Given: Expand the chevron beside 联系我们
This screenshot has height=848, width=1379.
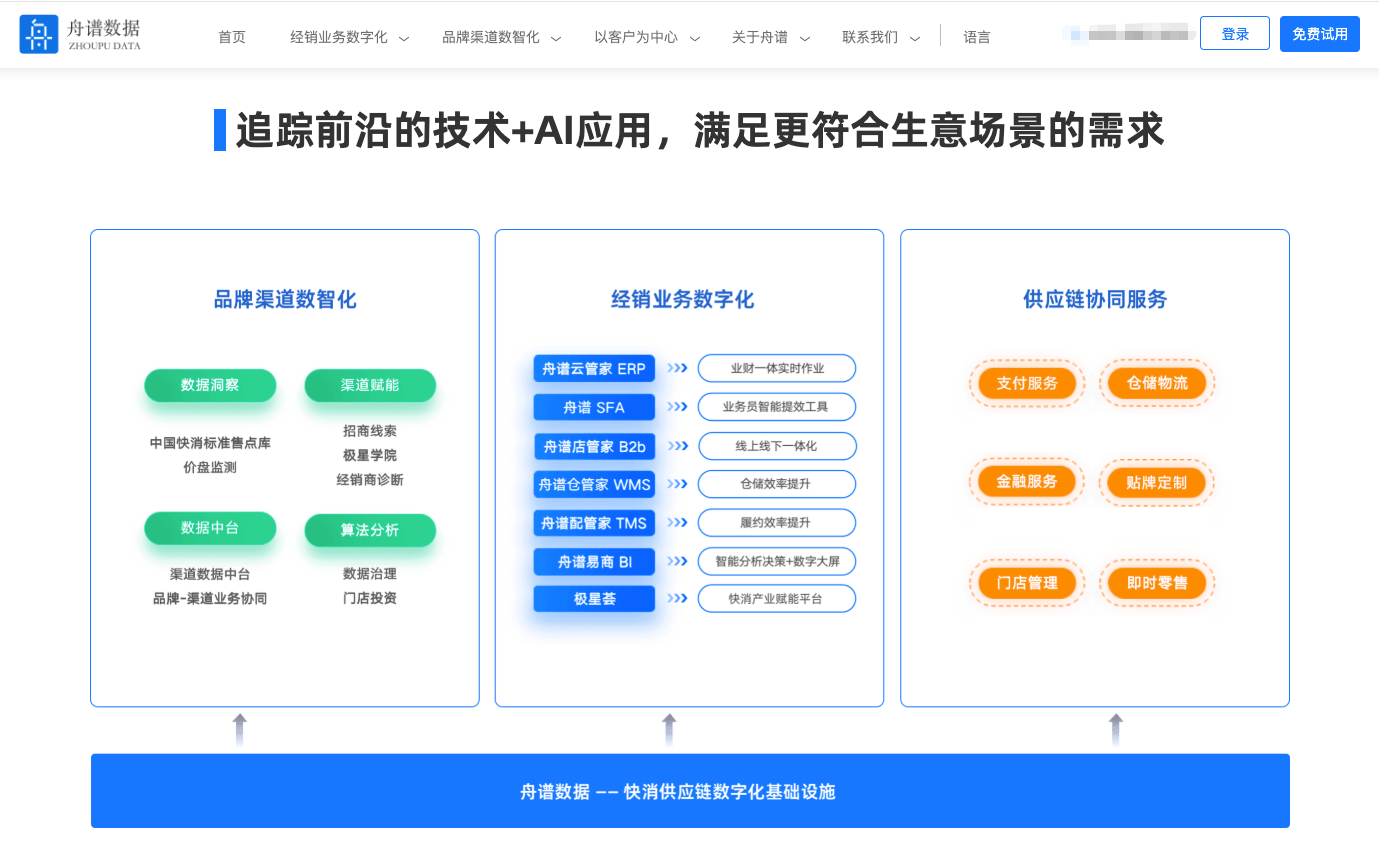Looking at the screenshot, I should pyautogui.click(x=915, y=39).
